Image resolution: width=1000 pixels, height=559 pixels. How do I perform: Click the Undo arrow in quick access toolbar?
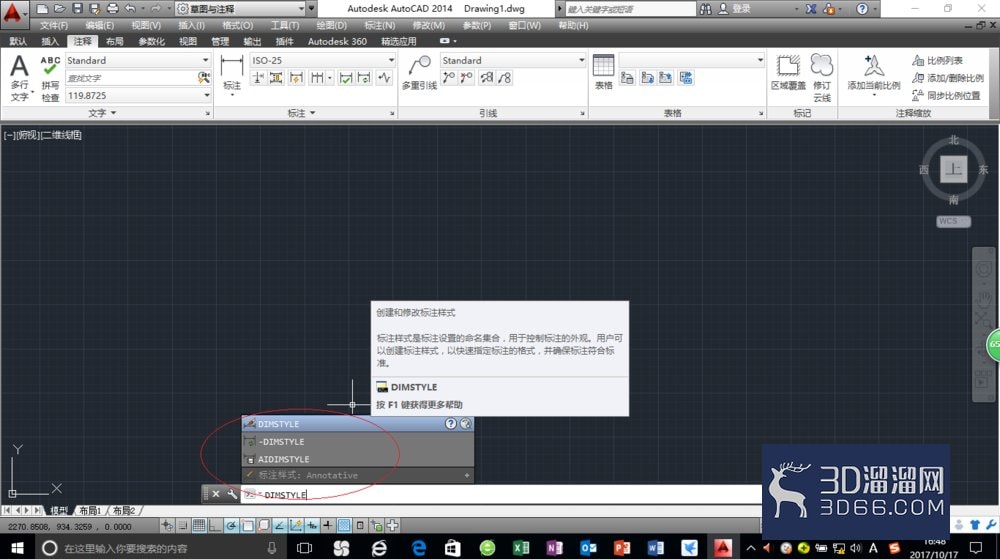point(131,9)
